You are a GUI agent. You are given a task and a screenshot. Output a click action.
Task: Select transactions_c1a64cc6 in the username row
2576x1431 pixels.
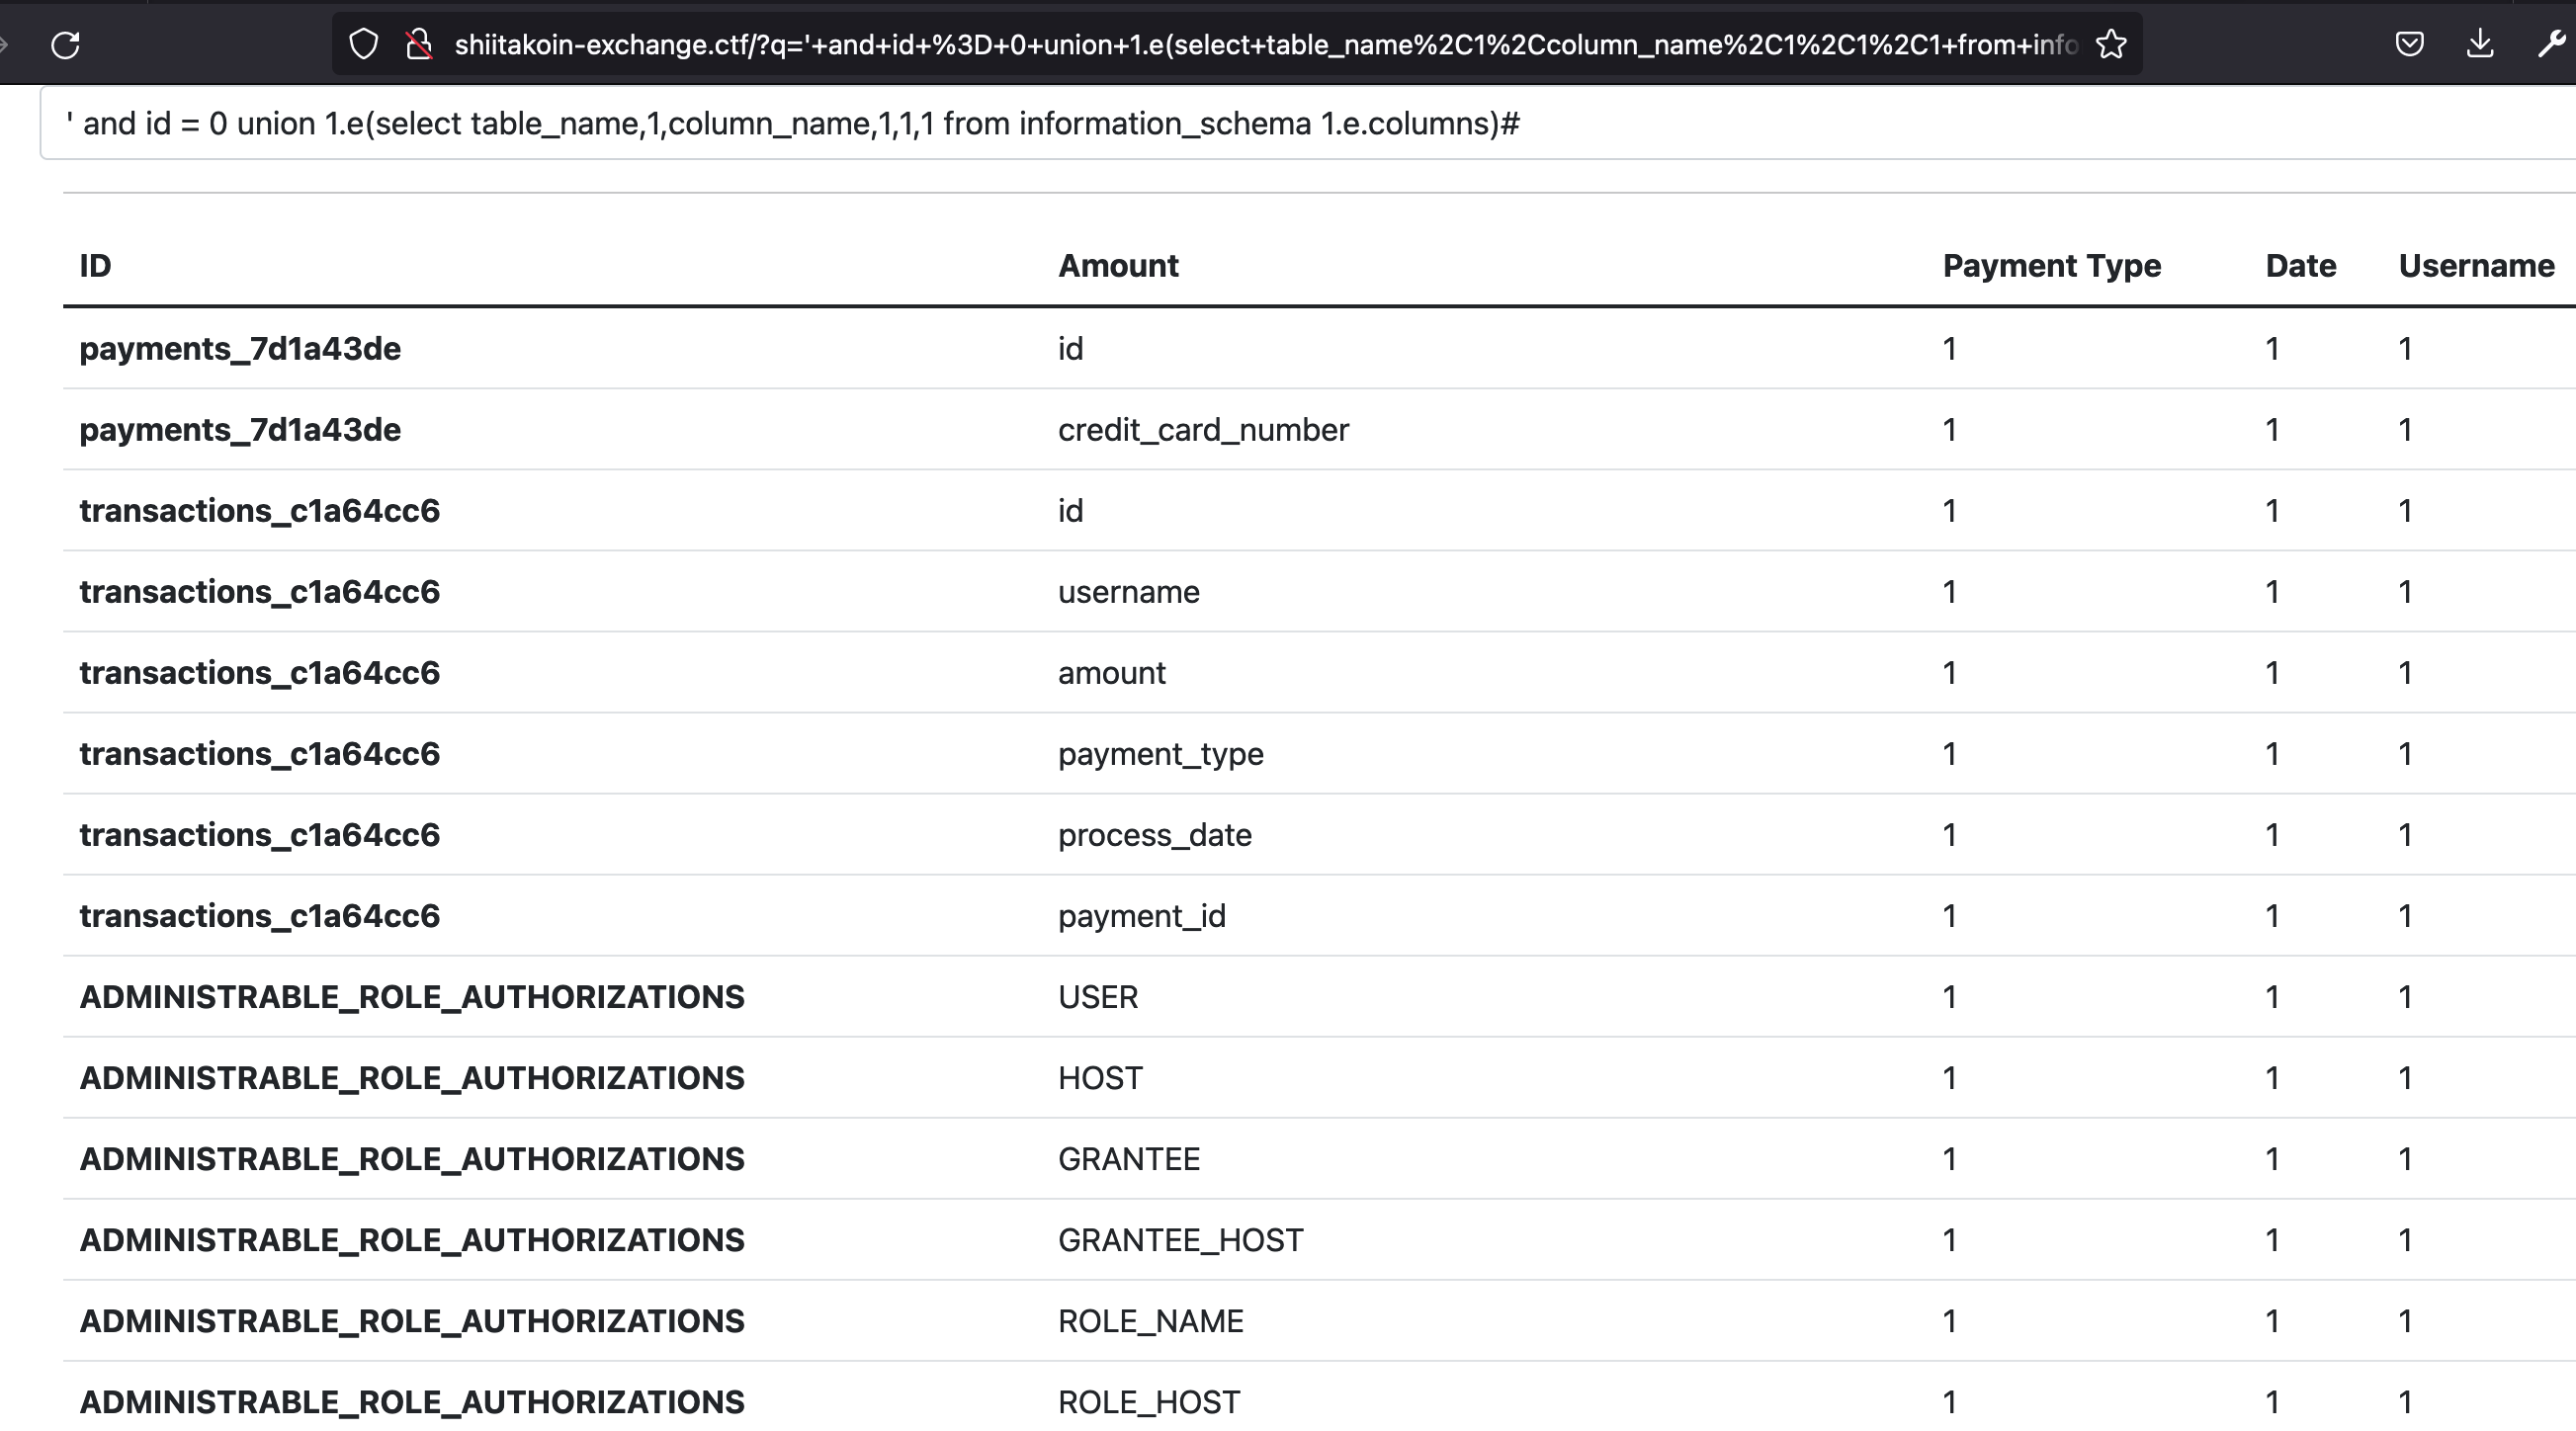click(259, 592)
